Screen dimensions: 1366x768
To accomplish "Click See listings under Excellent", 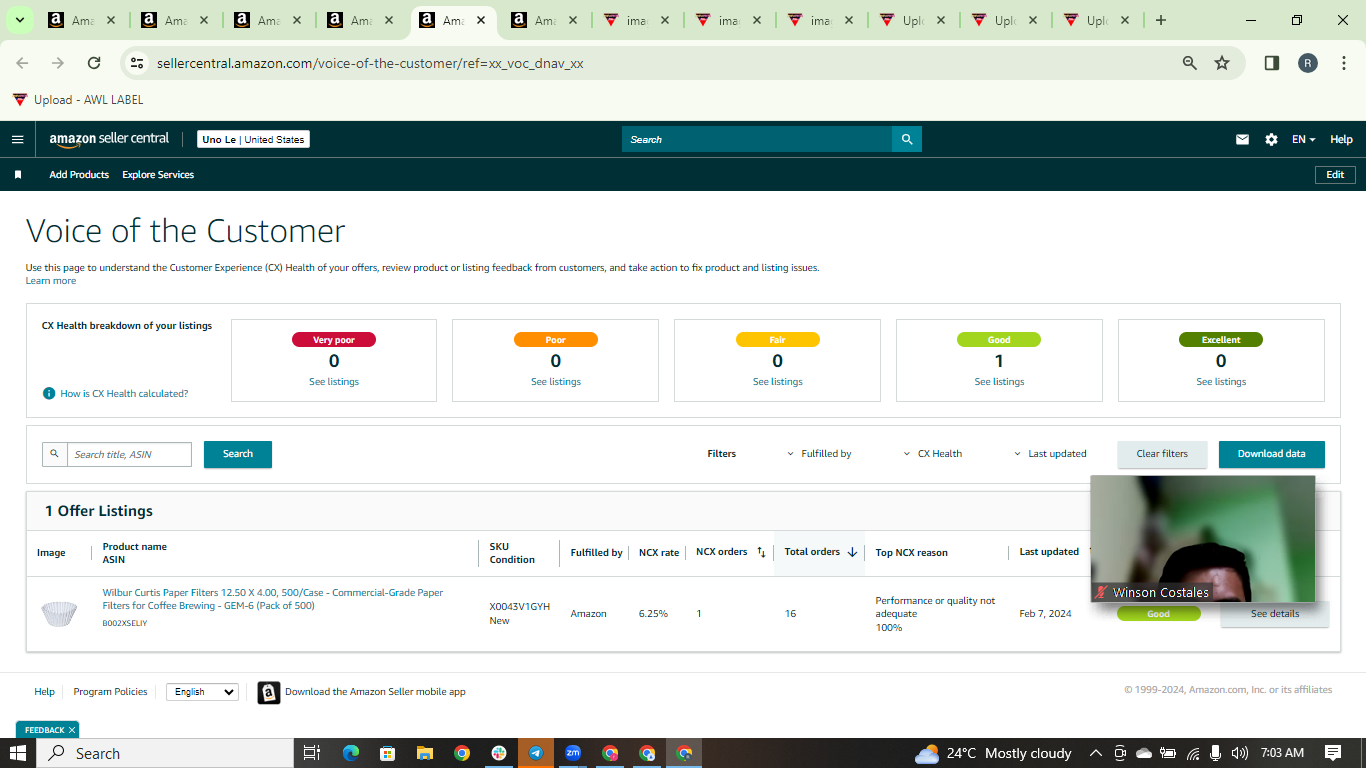I will tap(1221, 382).
